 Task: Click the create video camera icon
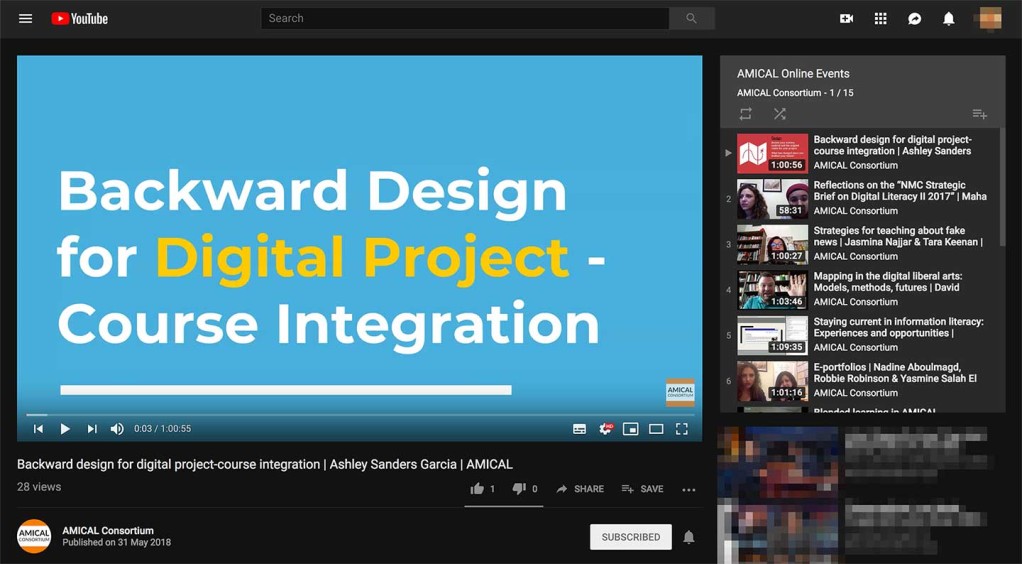point(846,18)
